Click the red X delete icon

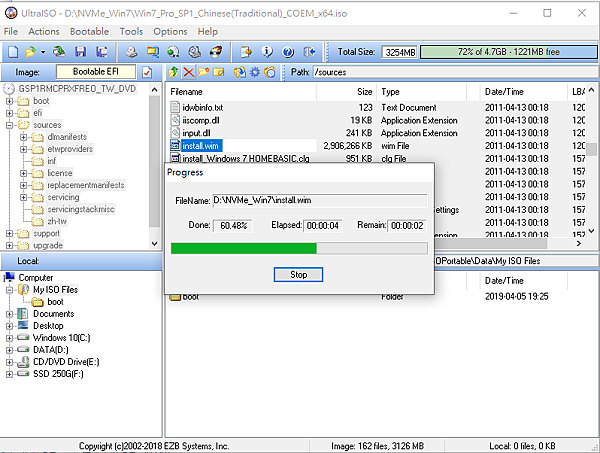tap(188, 72)
